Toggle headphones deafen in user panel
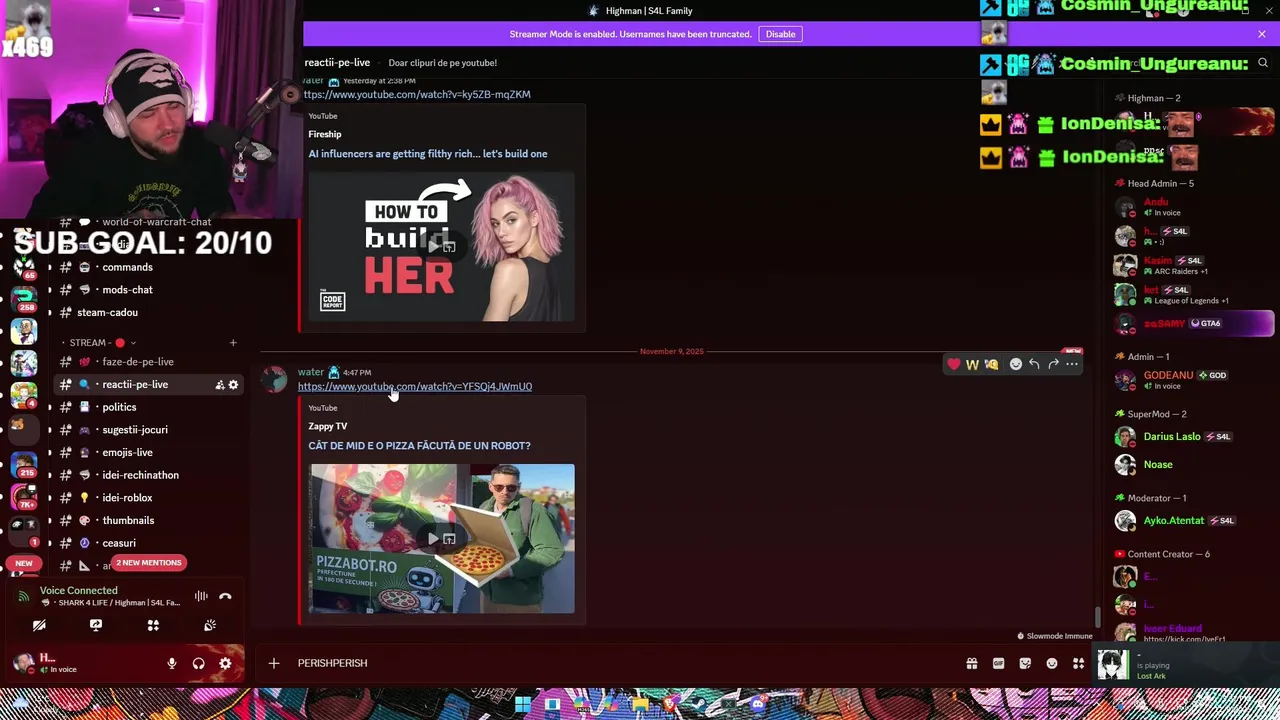This screenshot has height=720, width=1280. click(x=198, y=663)
